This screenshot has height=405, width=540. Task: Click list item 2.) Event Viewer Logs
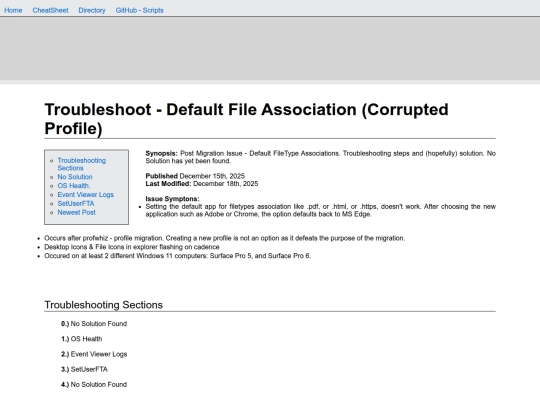tap(94, 354)
